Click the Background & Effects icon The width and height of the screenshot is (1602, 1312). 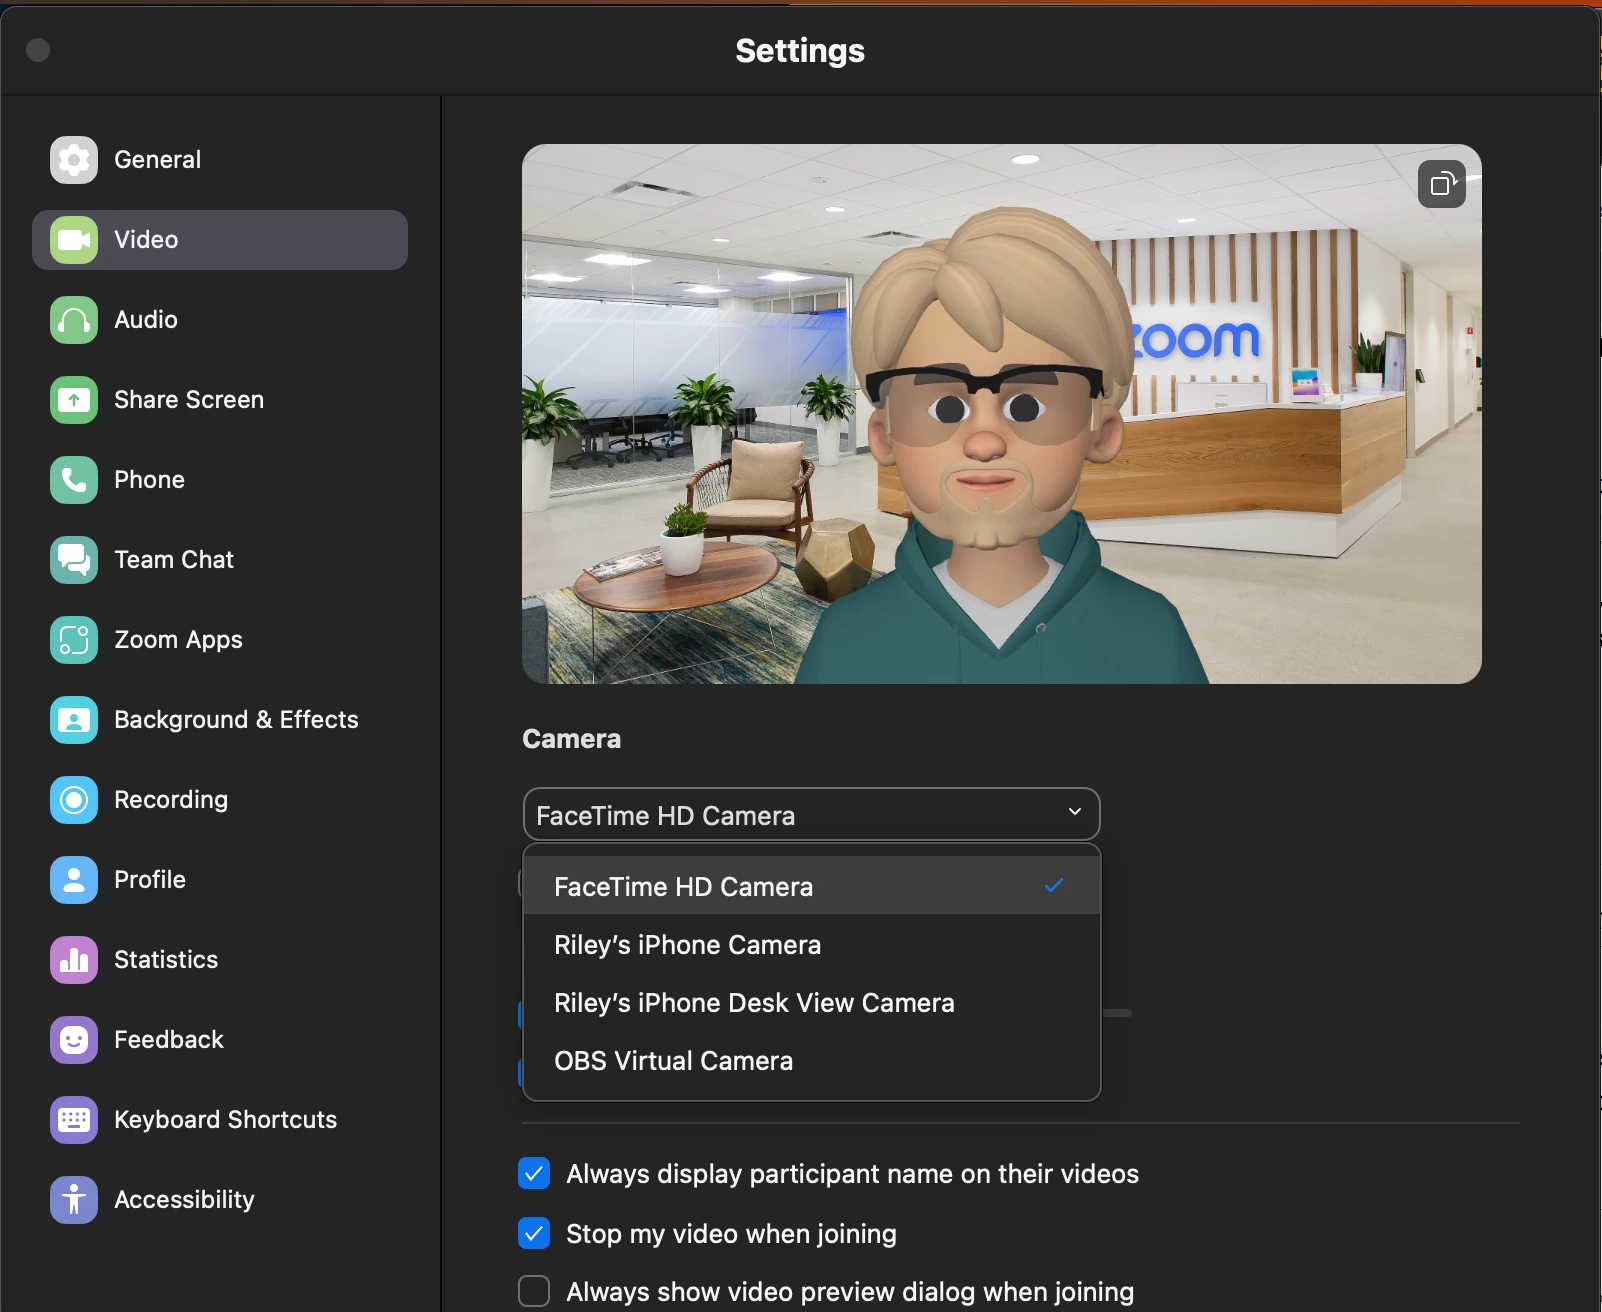coord(74,720)
